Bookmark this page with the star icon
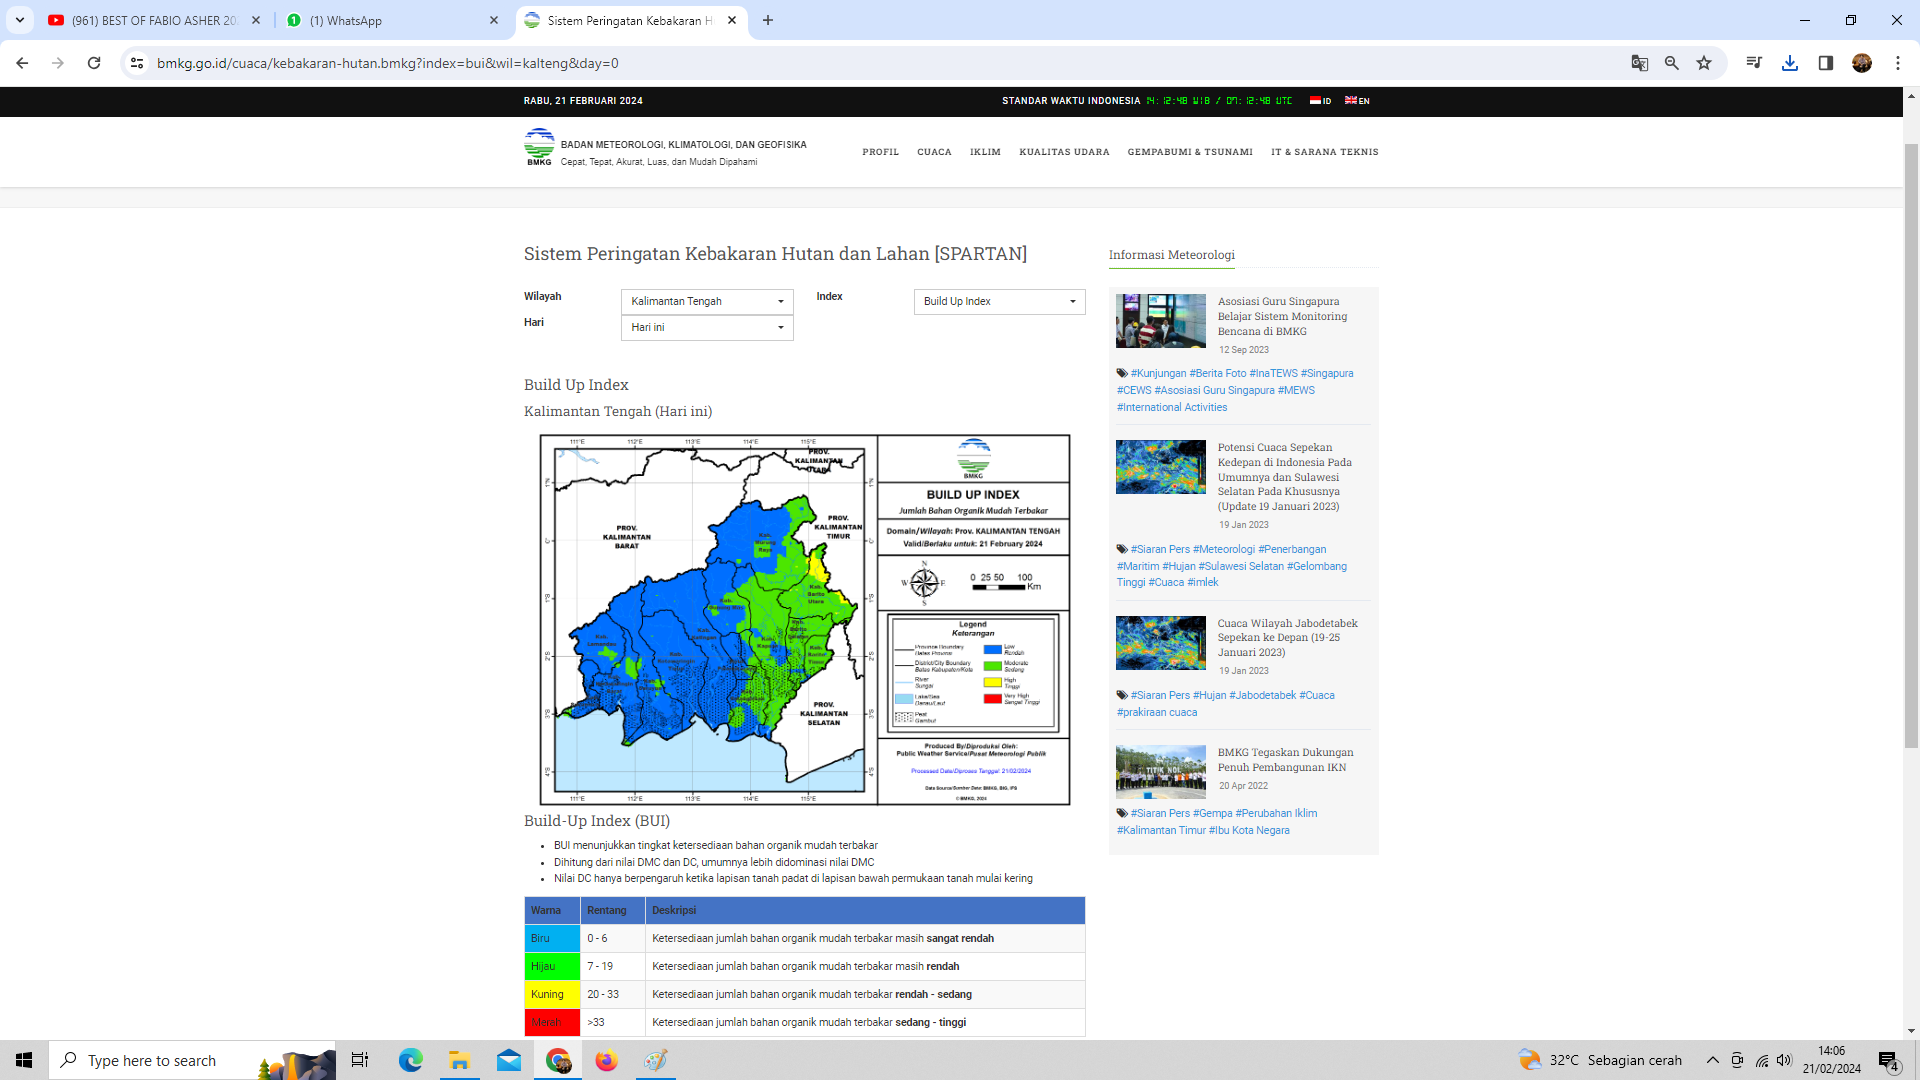 tap(1704, 63)
